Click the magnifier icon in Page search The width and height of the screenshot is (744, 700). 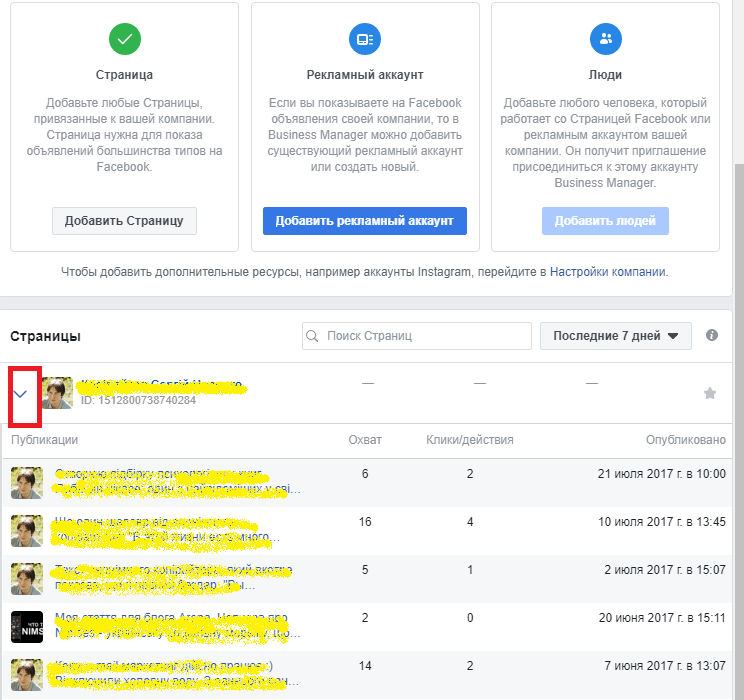point(314,336)
